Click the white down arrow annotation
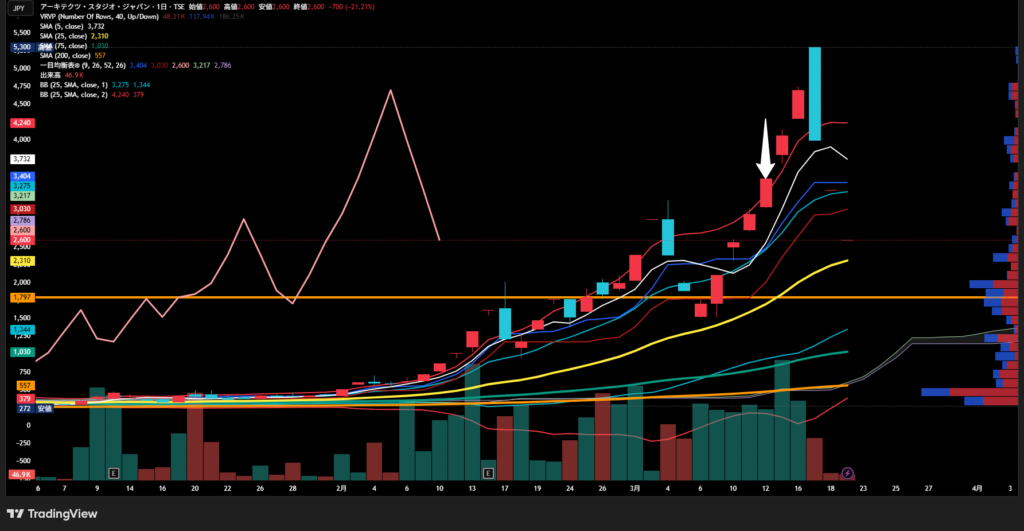The height and width of the screenshot is (531, 1024). [766, 150]
